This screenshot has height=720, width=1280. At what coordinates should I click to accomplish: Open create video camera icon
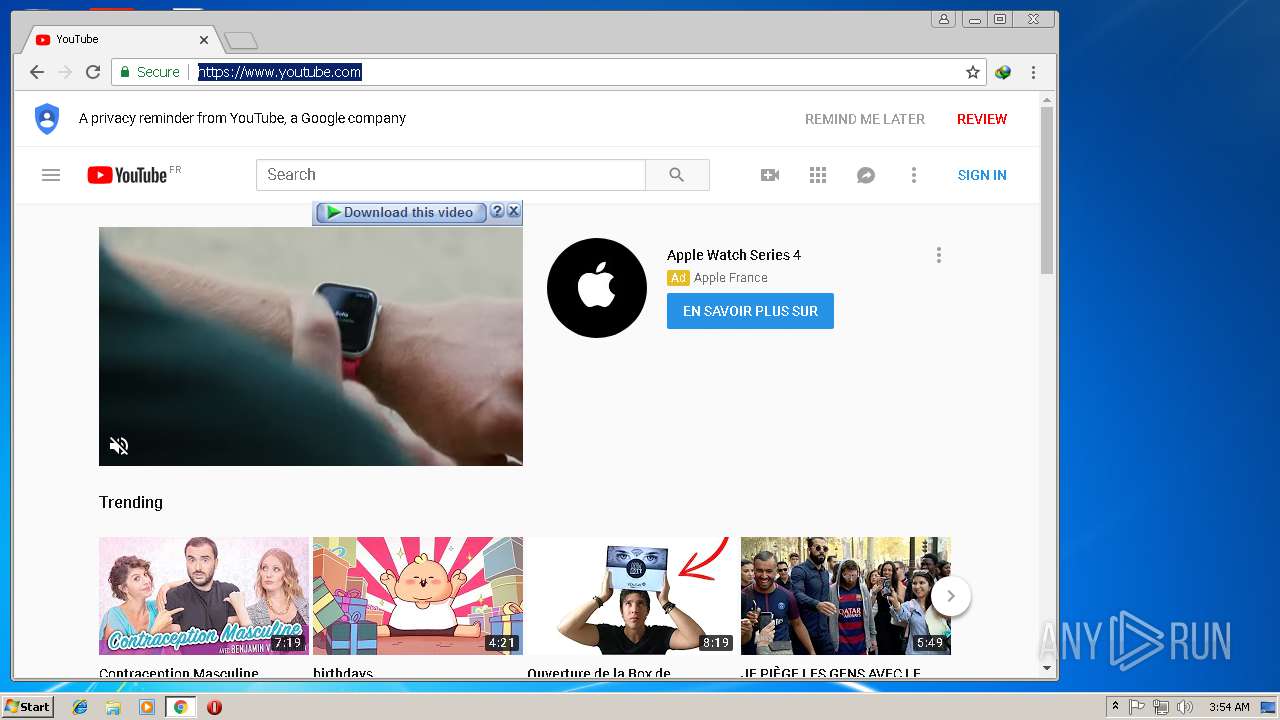(x=770, y=175)
